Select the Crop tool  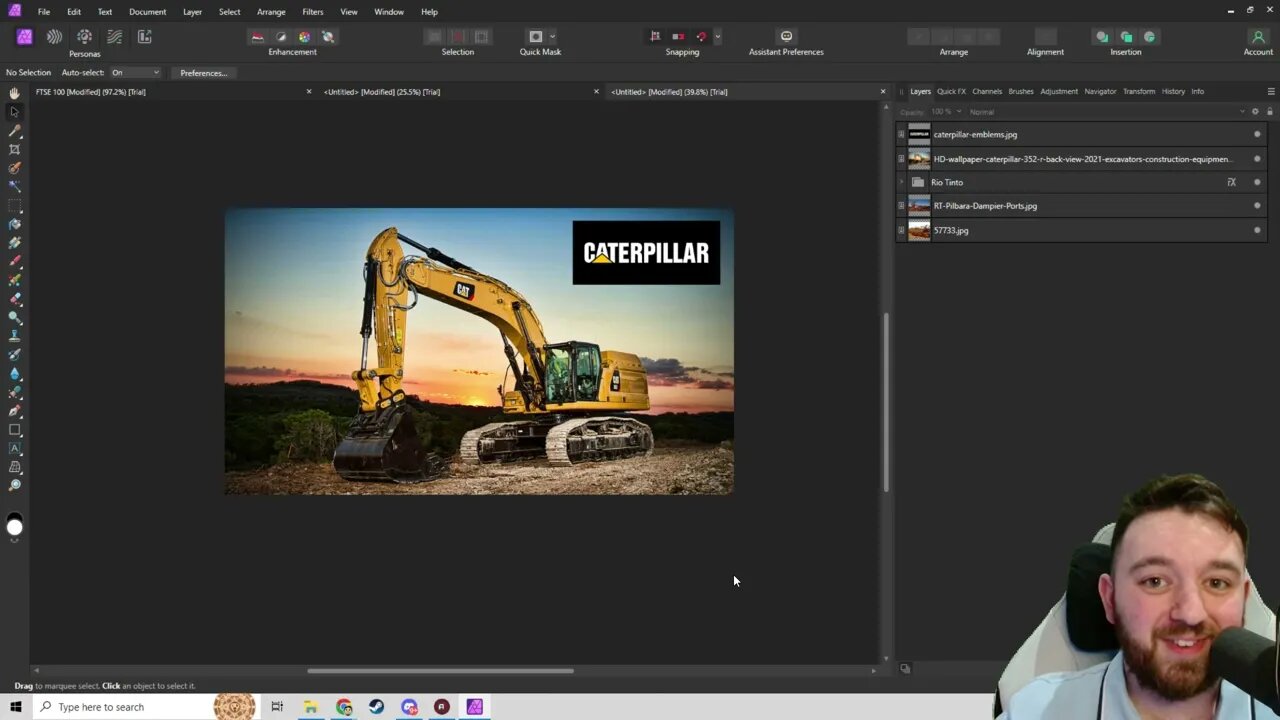click(x=14, y=149)
